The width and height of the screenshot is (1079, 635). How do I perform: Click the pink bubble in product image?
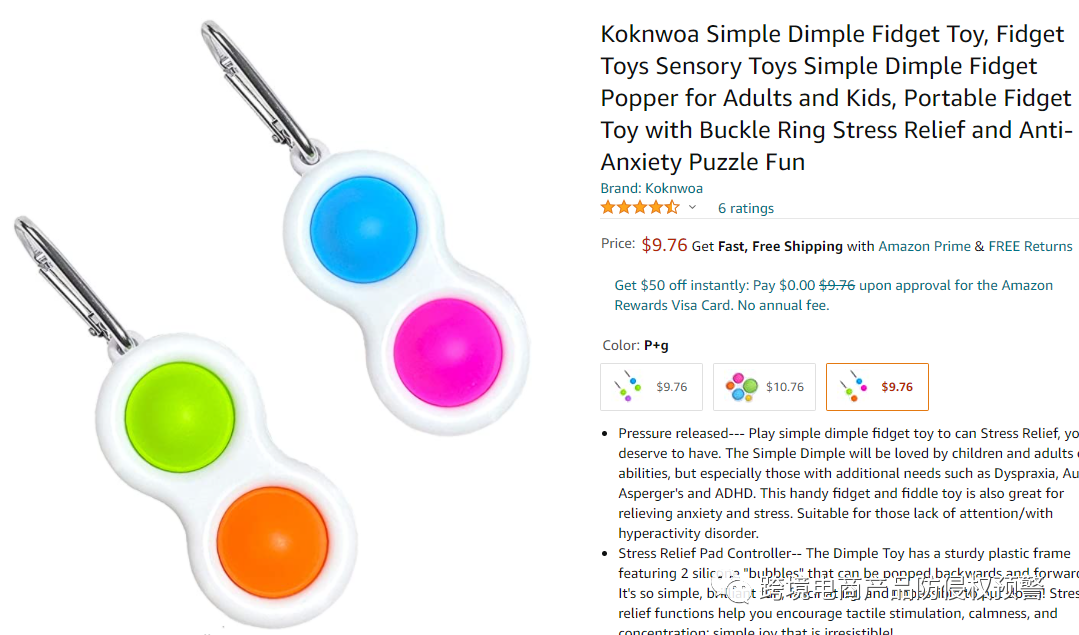pos(448,352)
